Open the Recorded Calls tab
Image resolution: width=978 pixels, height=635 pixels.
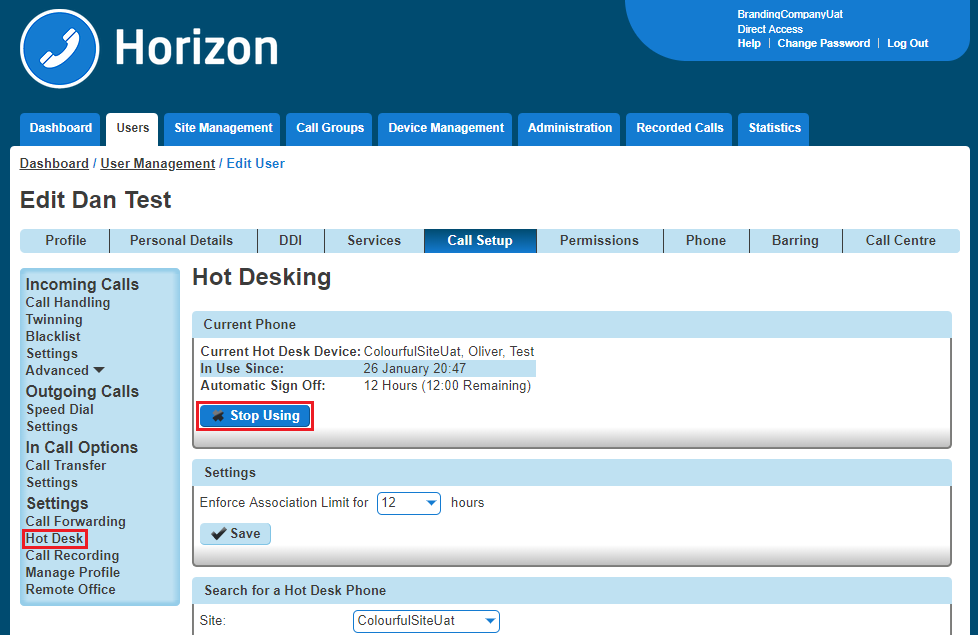pos(679,128)
